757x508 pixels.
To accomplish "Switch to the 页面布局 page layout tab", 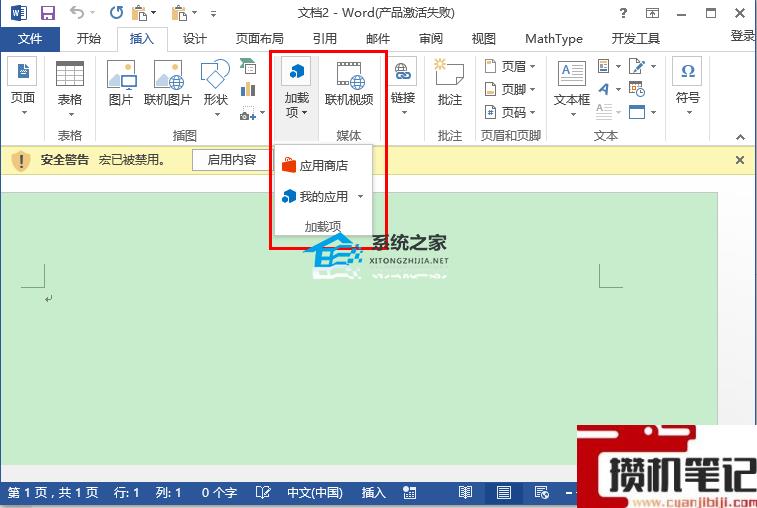I will click(x=260, y=39).
